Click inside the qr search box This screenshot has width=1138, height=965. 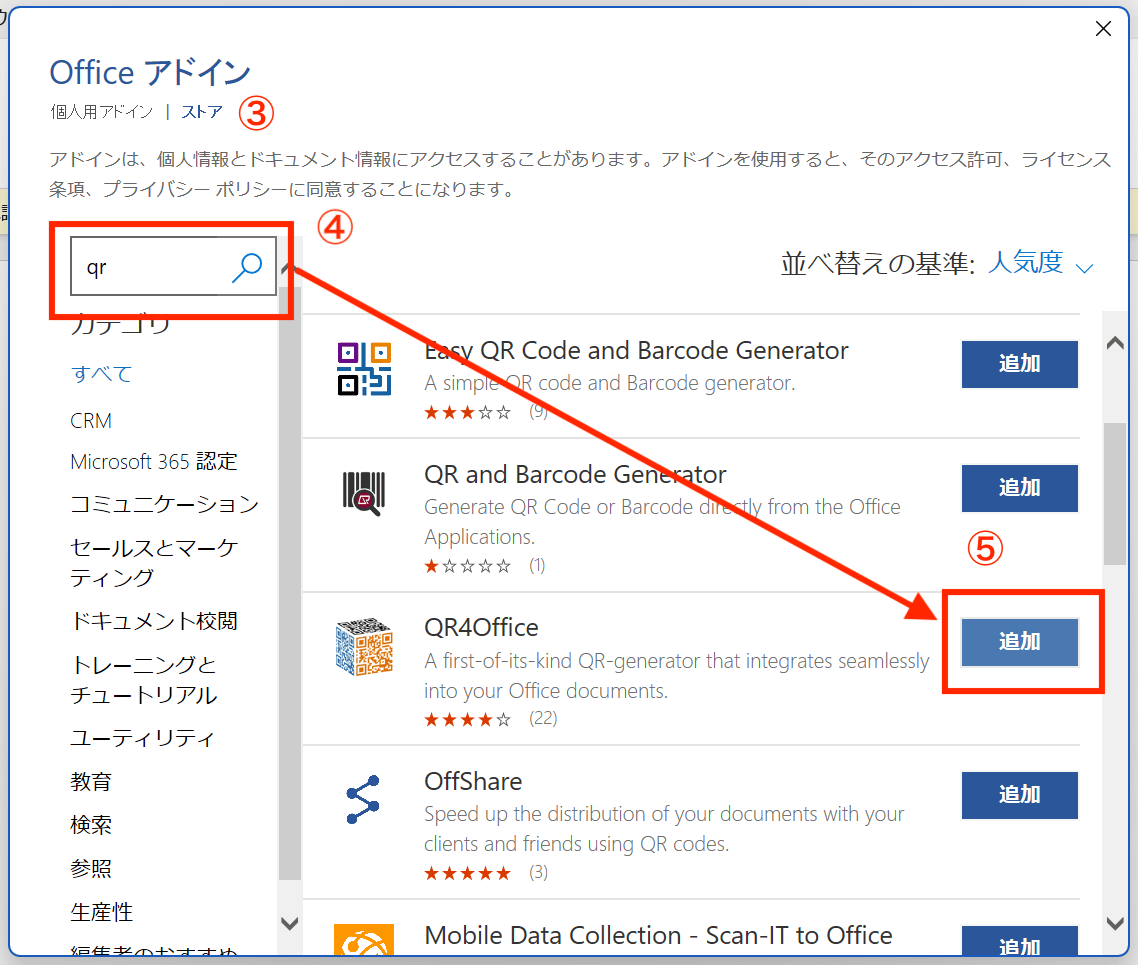(x=150, y=267)
